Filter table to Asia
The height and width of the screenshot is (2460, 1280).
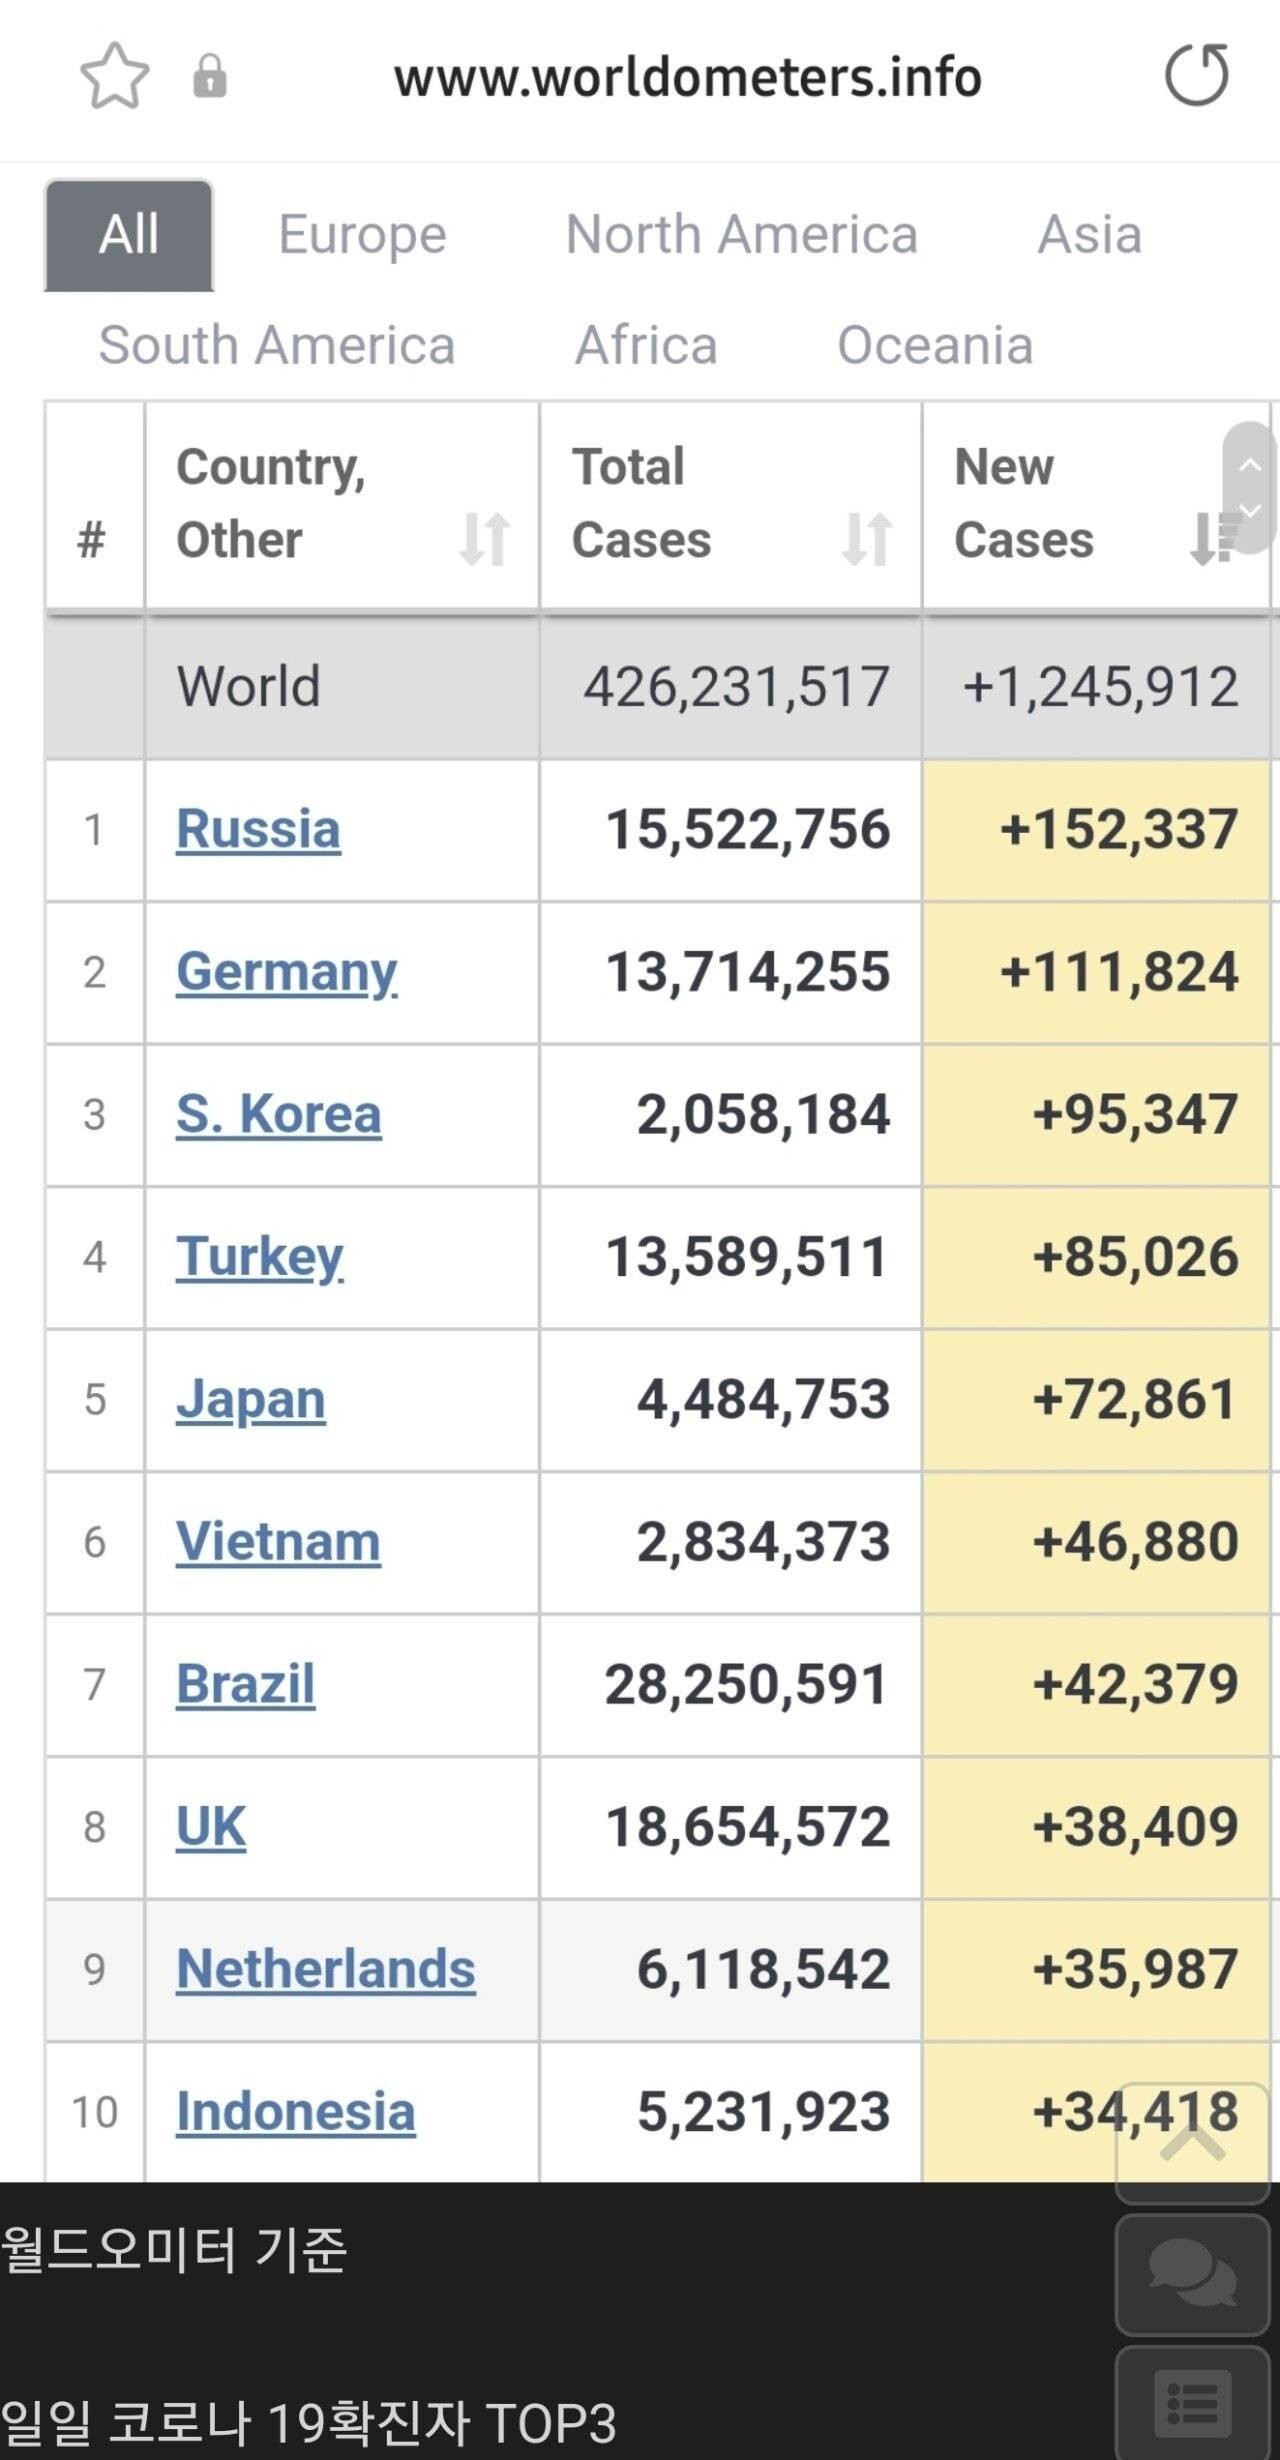click(x=1089, y=235)
